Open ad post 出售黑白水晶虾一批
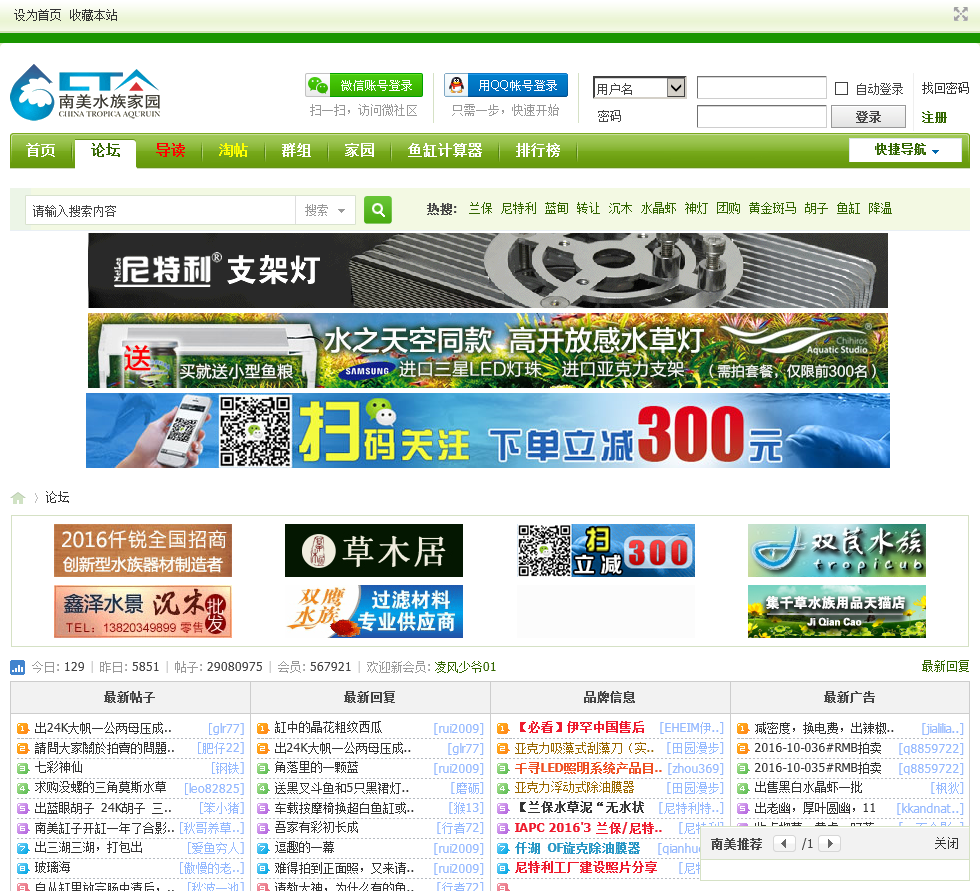The image size is (980, 891). point(808,788)
